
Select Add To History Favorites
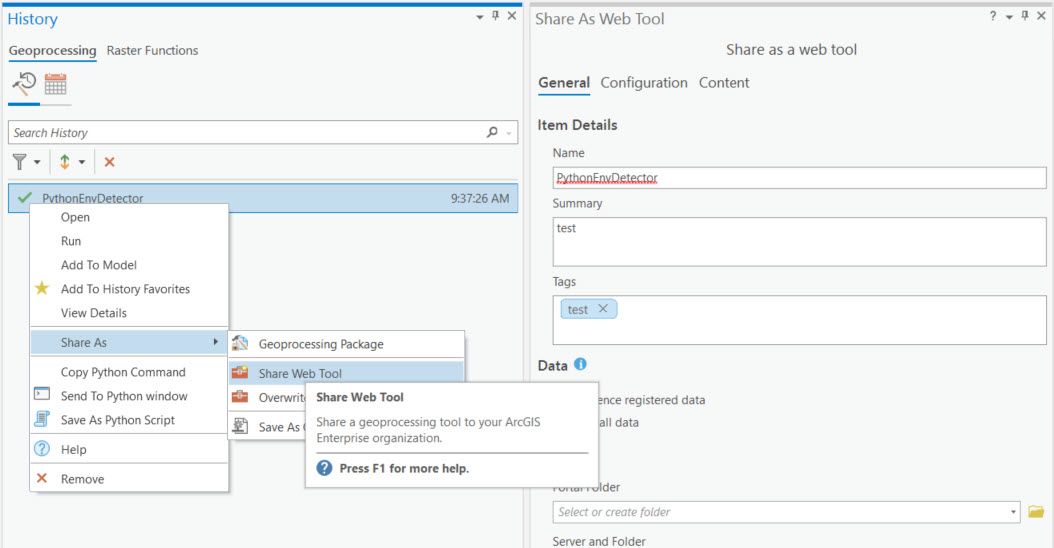coord(125,289)
